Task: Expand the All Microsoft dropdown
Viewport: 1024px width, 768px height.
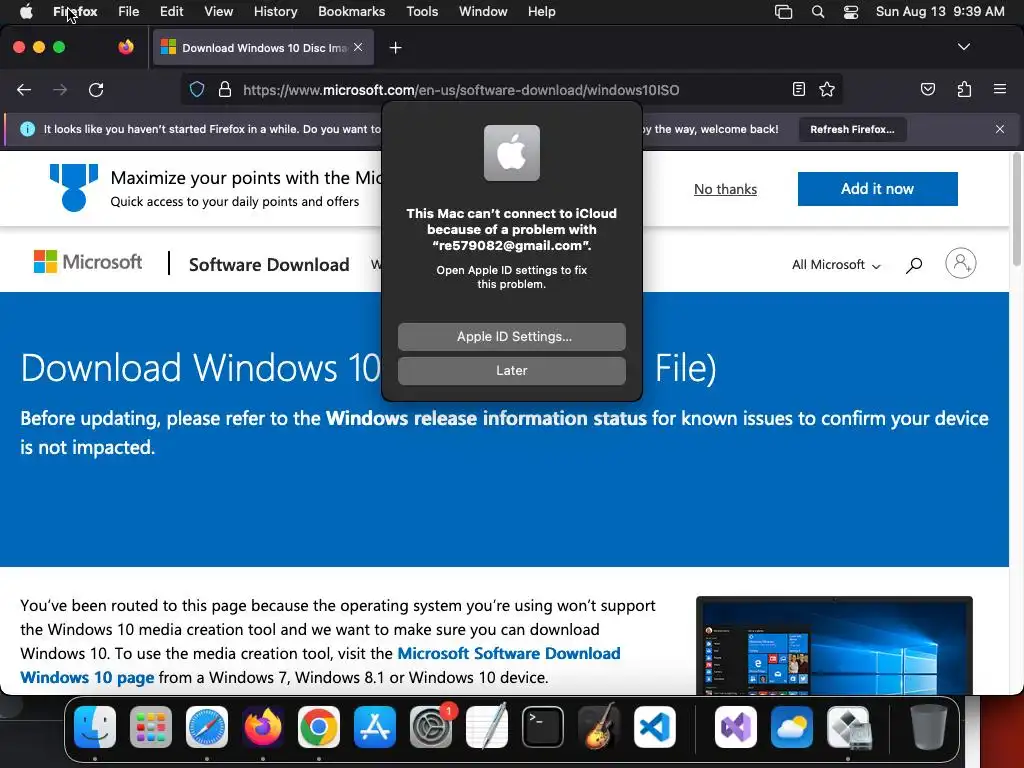Action: (x=836, y=264)
